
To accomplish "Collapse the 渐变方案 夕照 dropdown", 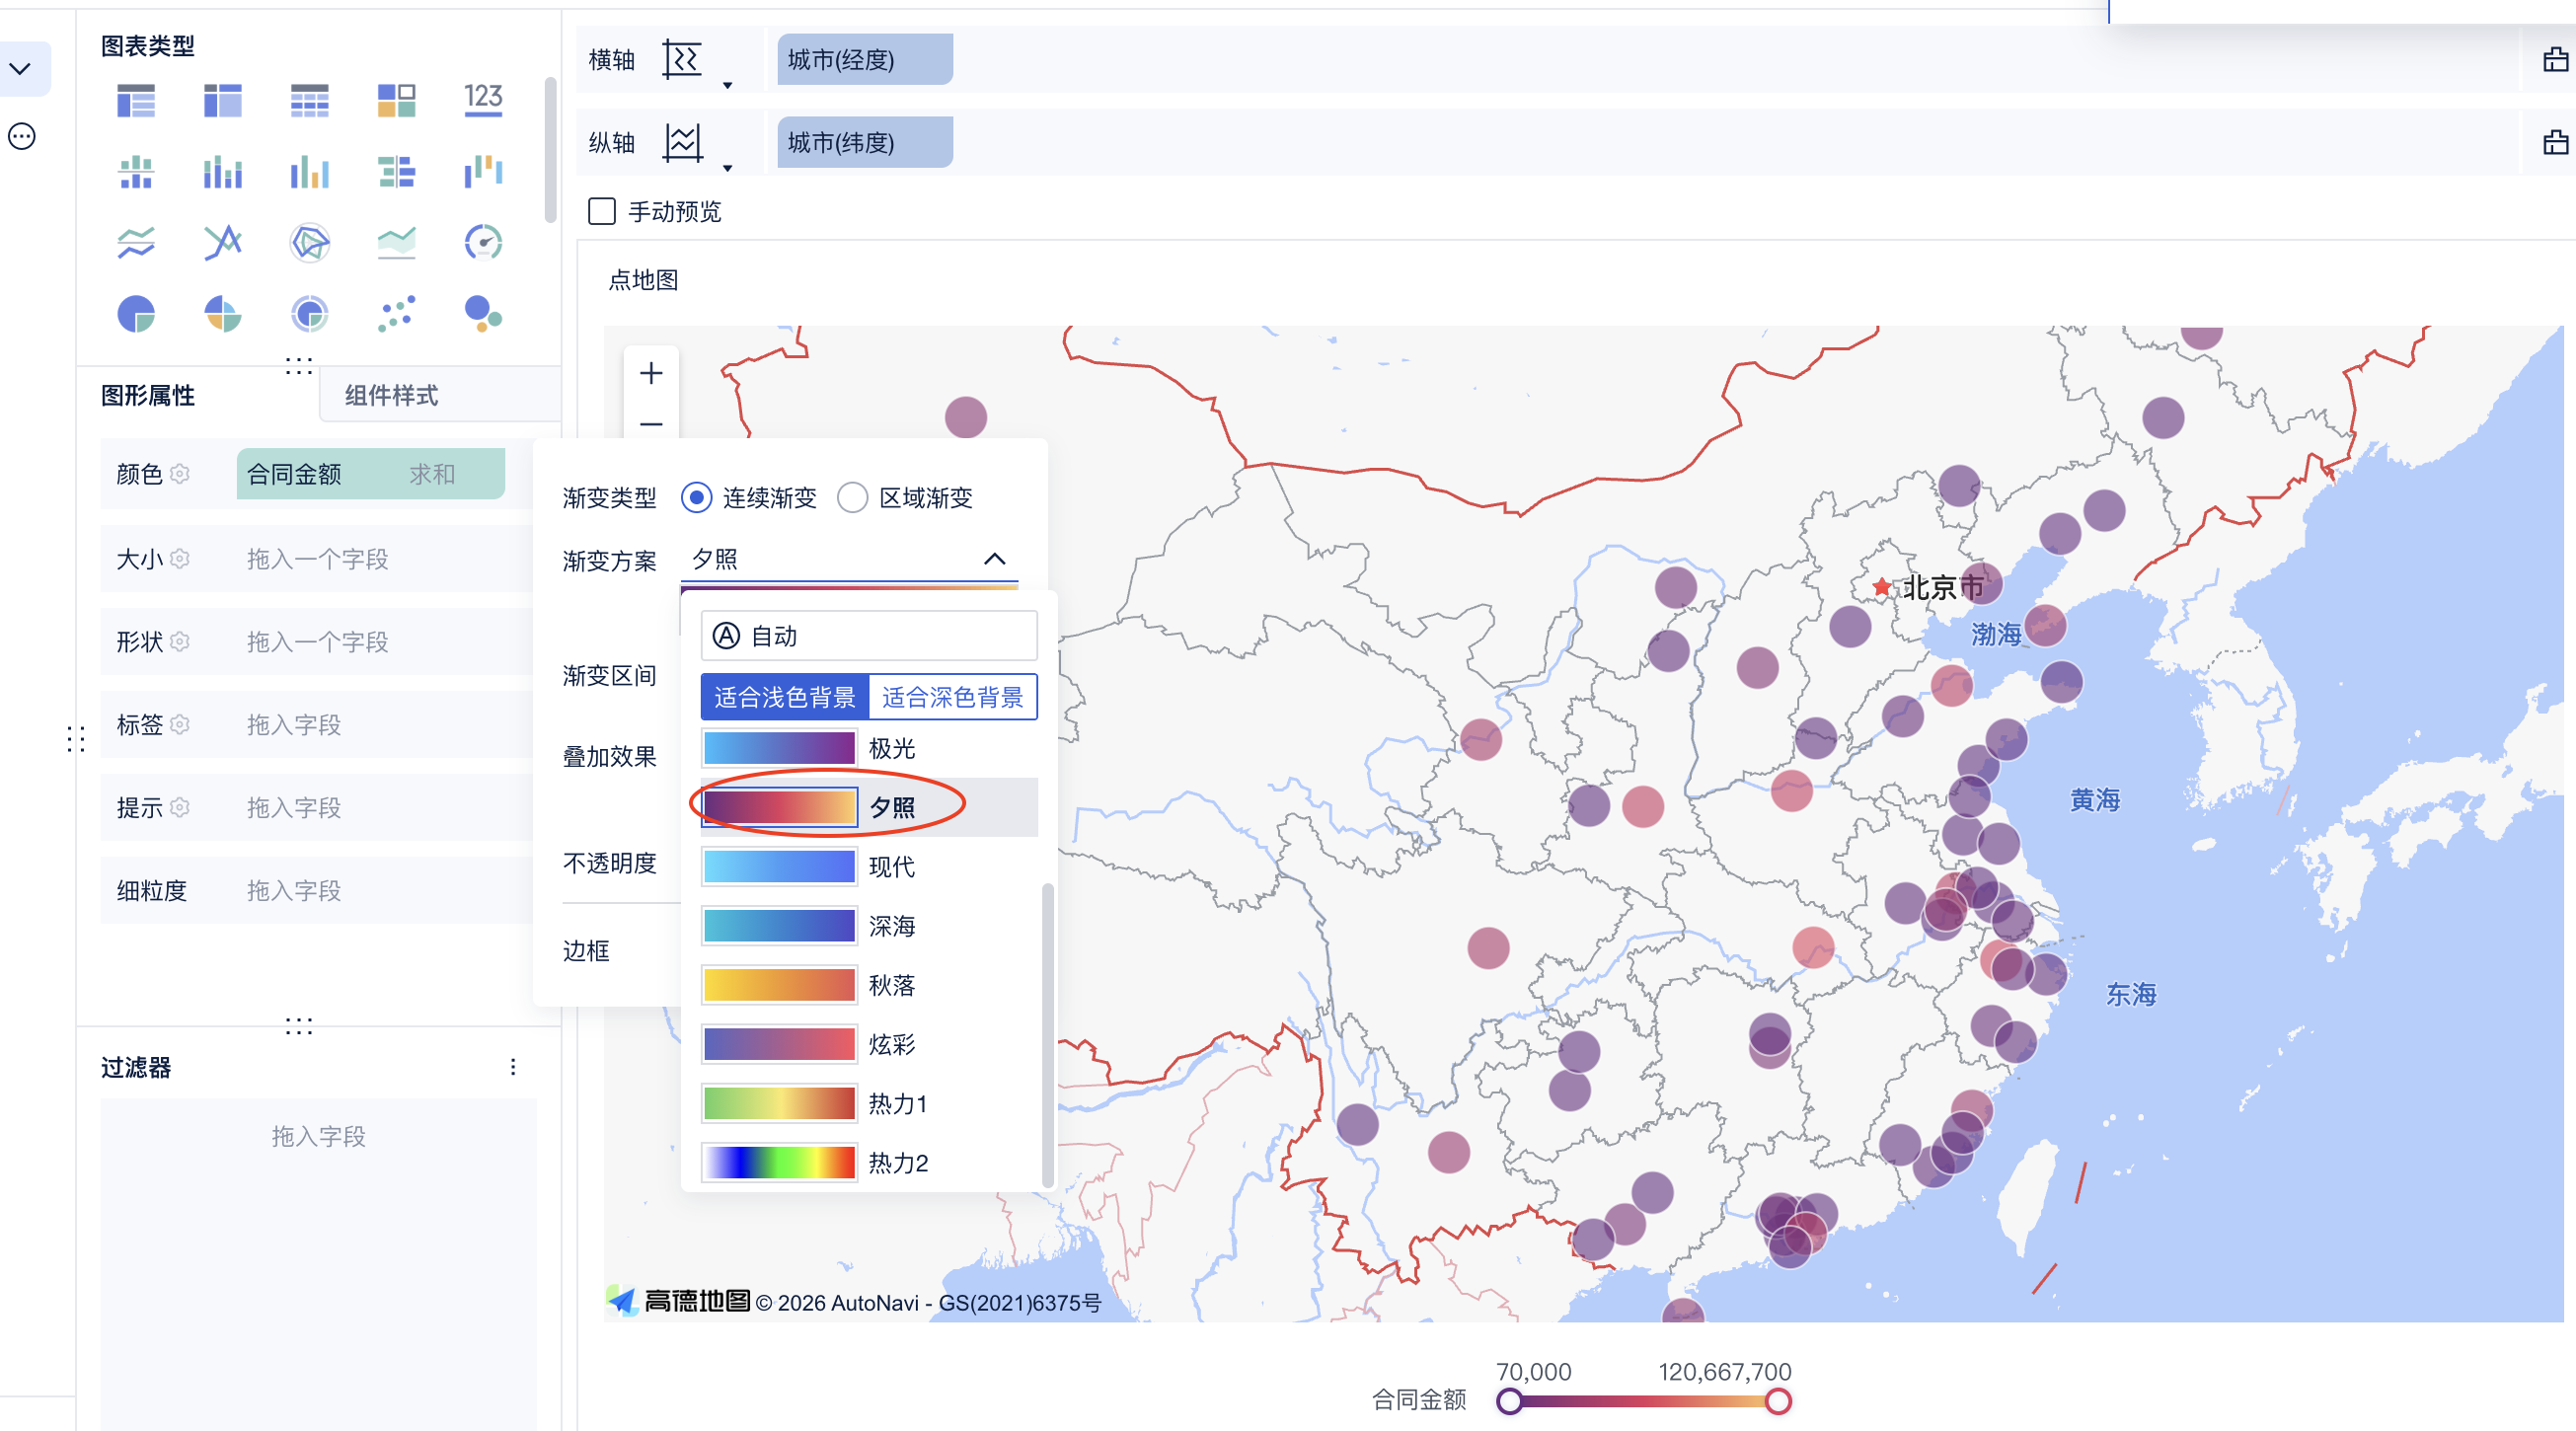I will [994, 559].
